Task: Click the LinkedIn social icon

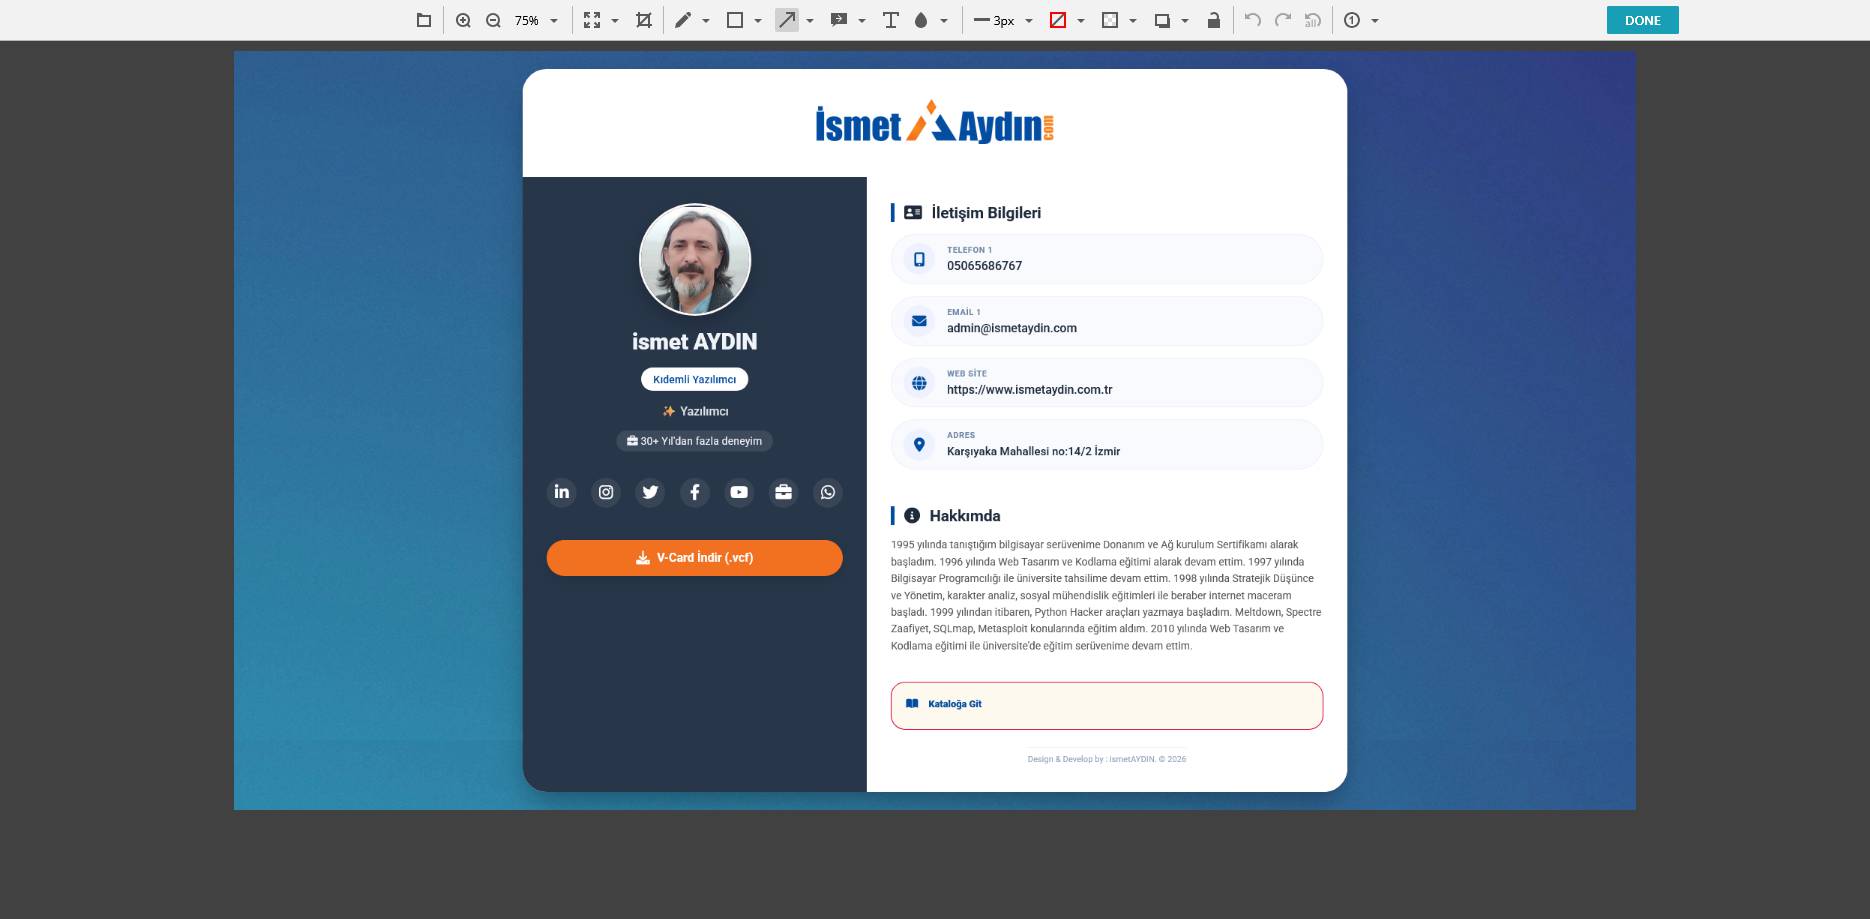Action: [x=562, y=492]
